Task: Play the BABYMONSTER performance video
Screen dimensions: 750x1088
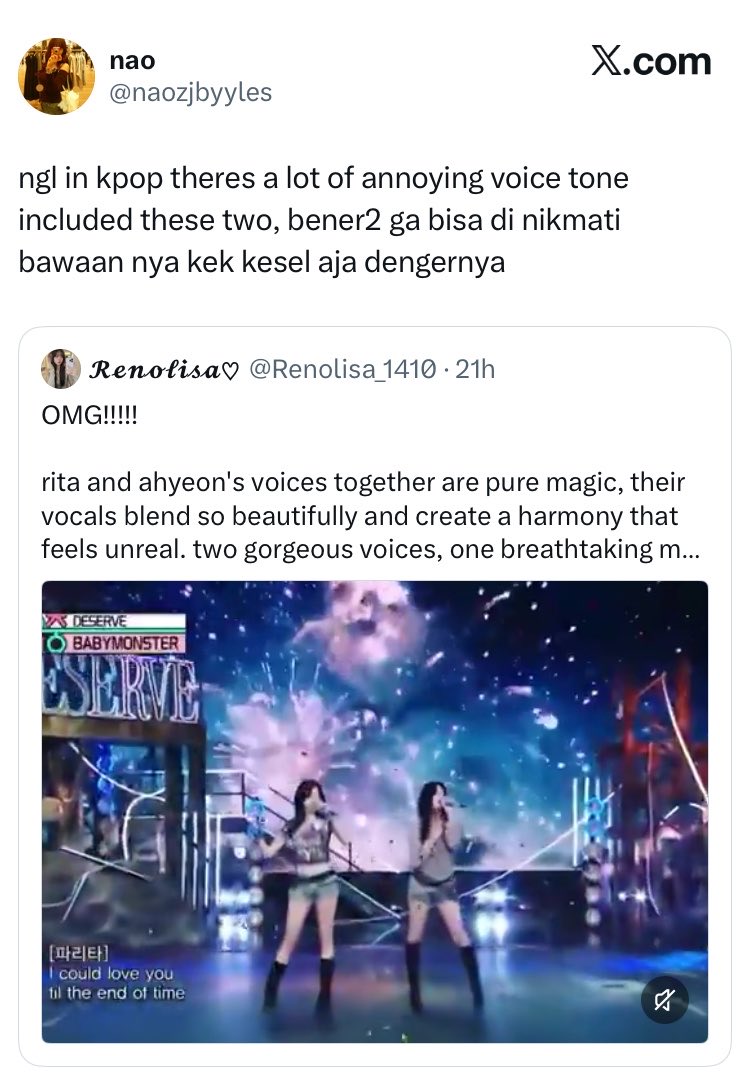Action: point(375,811)
